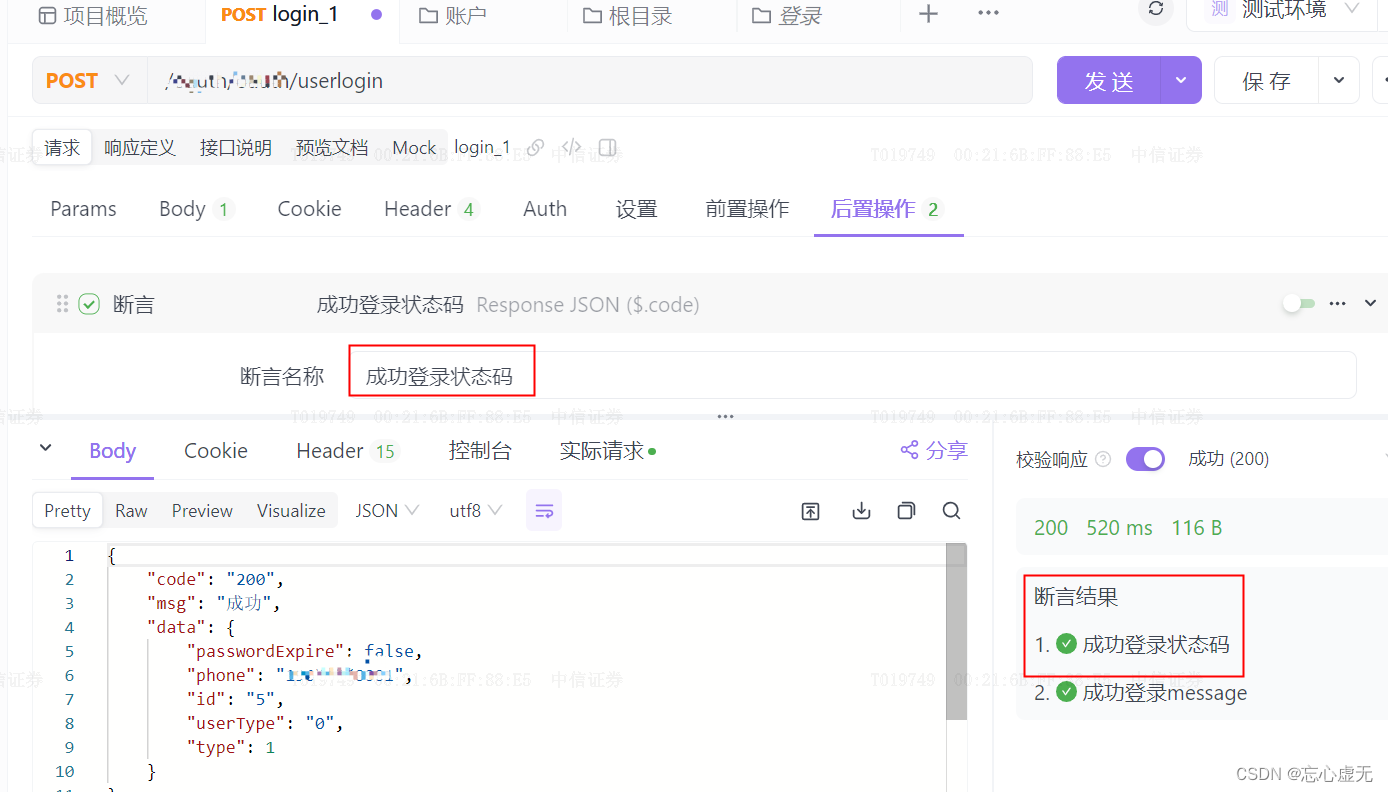Save the request with 保存 button
The height and width of the screenshot is (792, 1388).
pyautogui.click(x=1266, y=81)
